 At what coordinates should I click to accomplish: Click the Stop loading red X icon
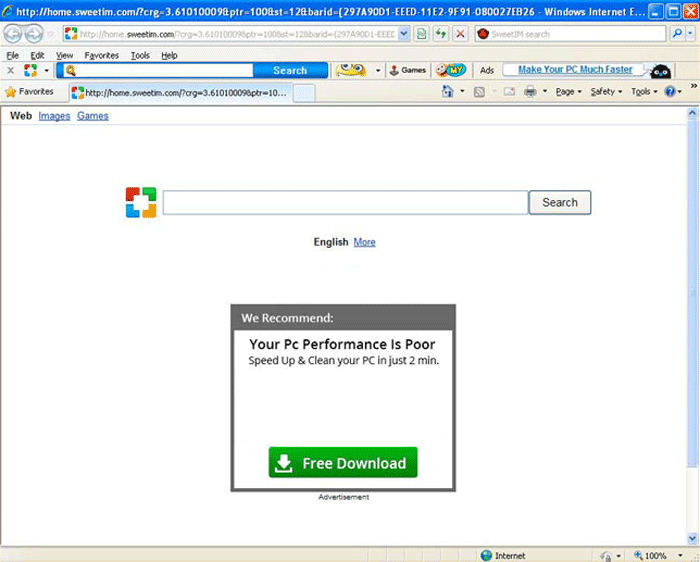460,34
